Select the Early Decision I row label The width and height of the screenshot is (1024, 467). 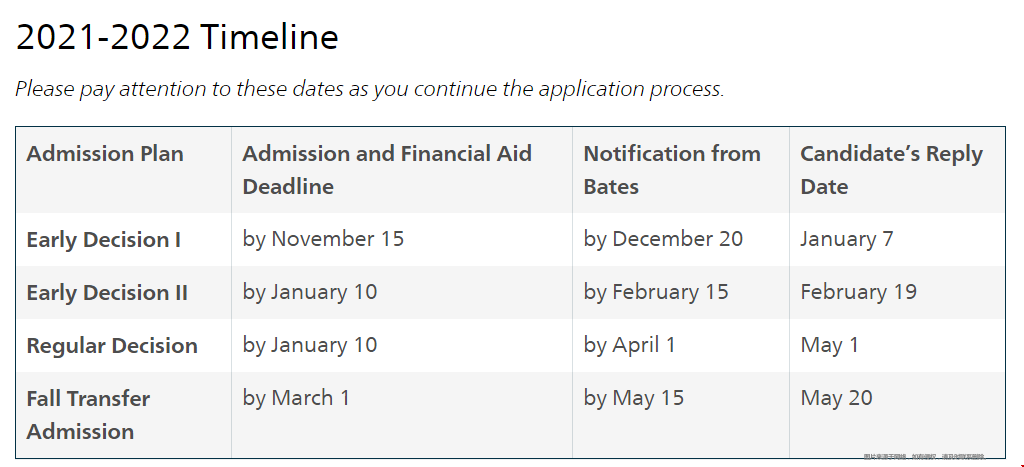coord(104,240)
